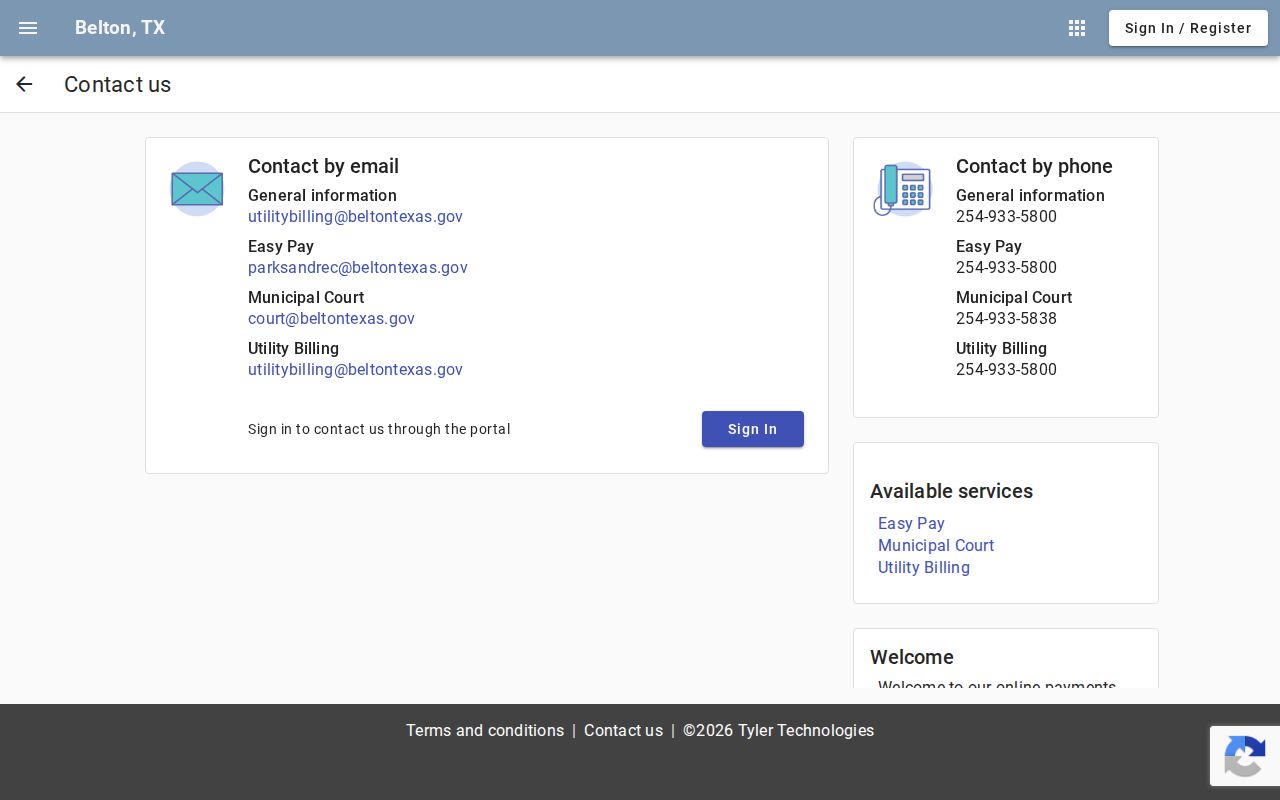Click the Welcome heading
The height and width of the screenshot is (800, 1280).
click(912, 657)
